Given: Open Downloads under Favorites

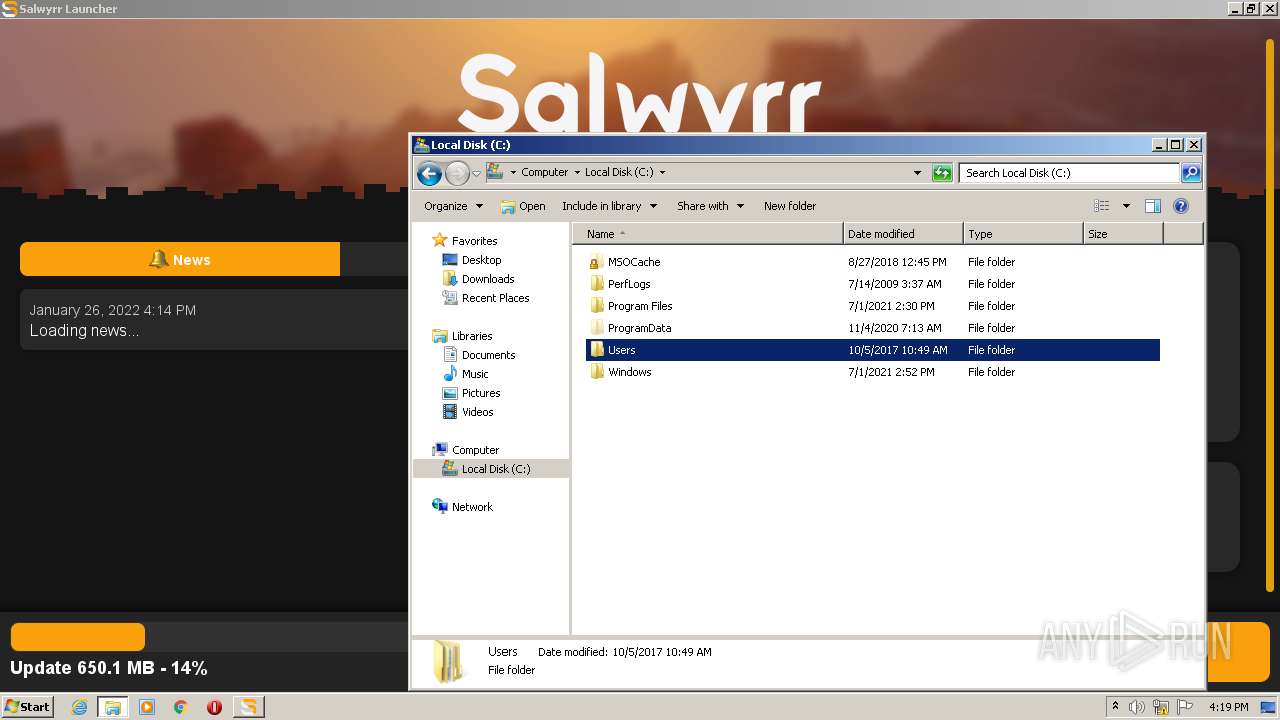Looking at the screenshot, I should click(488, 279).
